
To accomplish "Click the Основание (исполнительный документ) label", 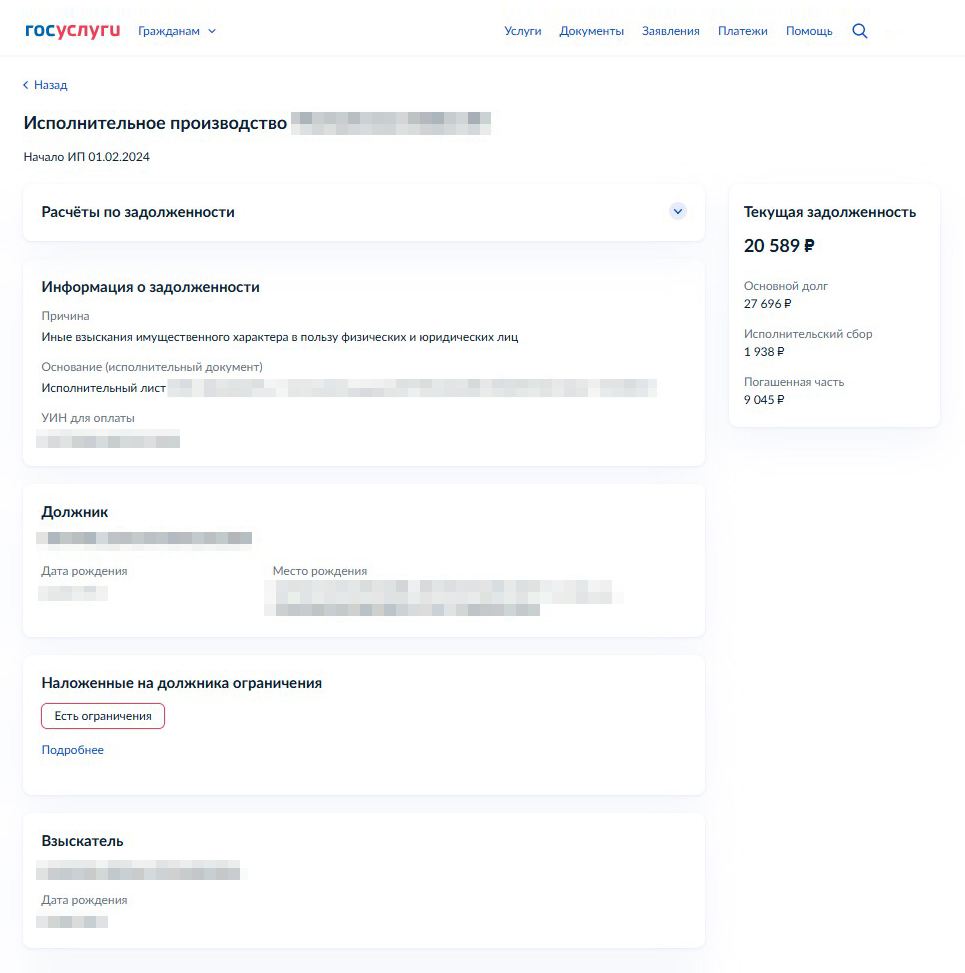I will 152,367.
